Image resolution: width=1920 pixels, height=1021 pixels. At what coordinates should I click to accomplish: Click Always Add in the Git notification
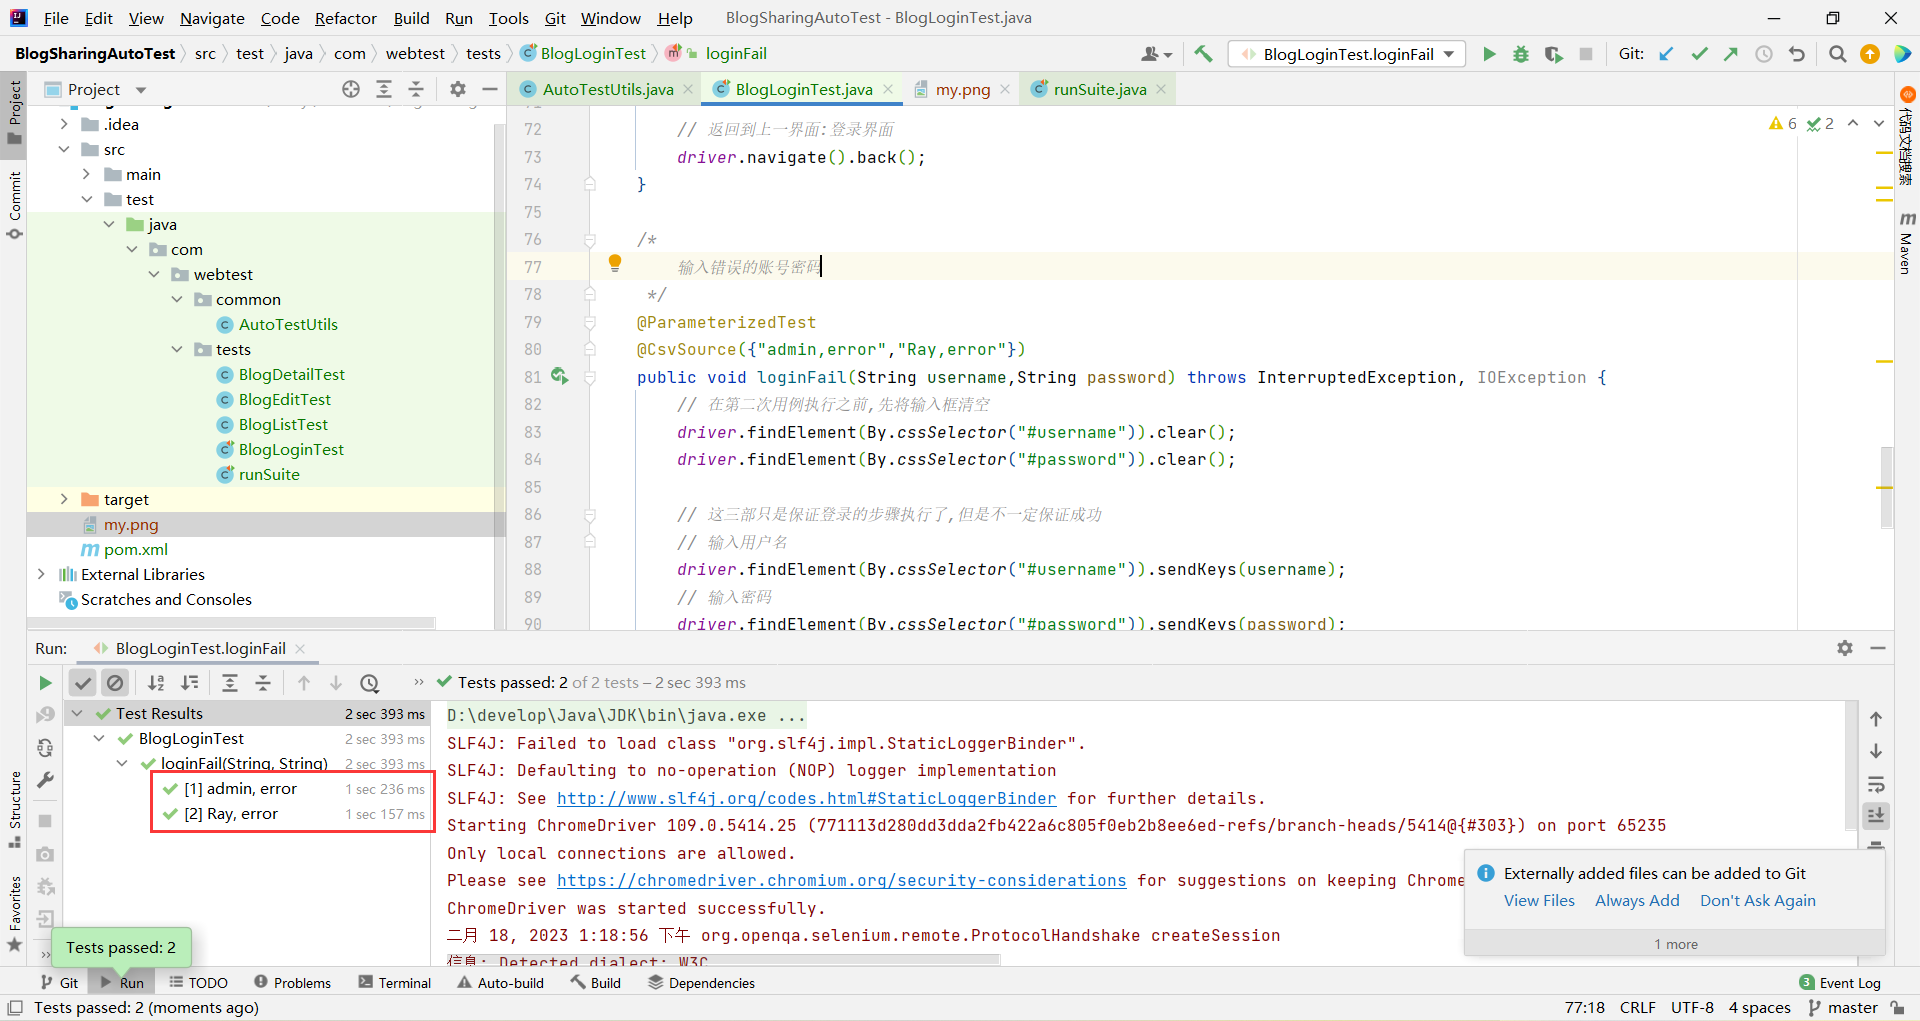pos(1637,900)
